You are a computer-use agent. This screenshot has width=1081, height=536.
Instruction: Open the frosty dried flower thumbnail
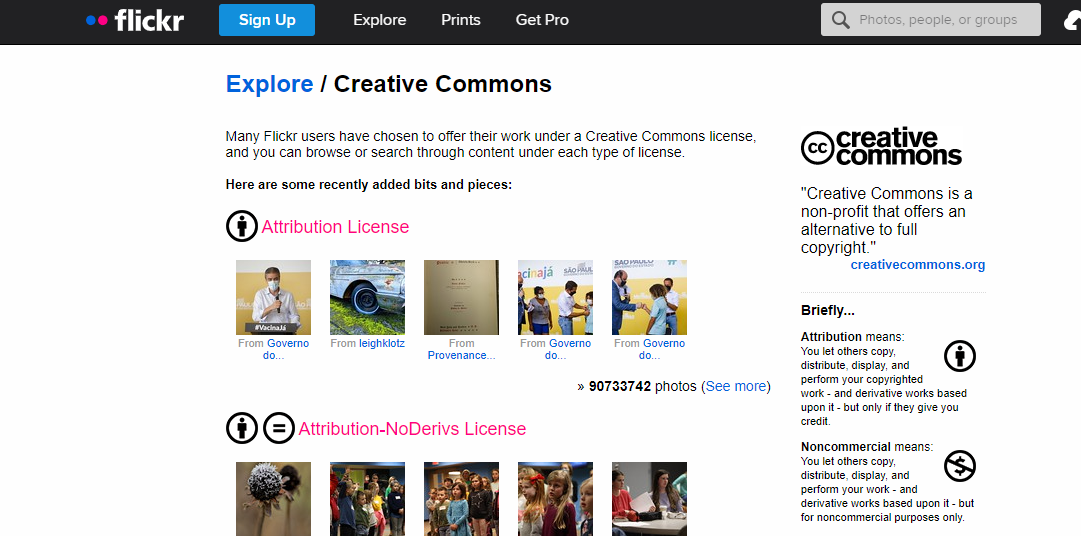(273, 499)
